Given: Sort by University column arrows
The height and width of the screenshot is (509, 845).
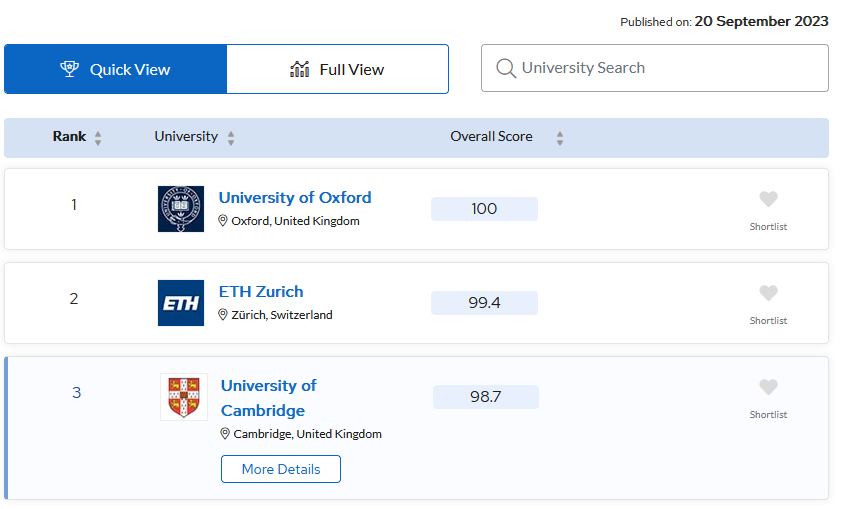Looking at the screenshot, I should [231, 138].
